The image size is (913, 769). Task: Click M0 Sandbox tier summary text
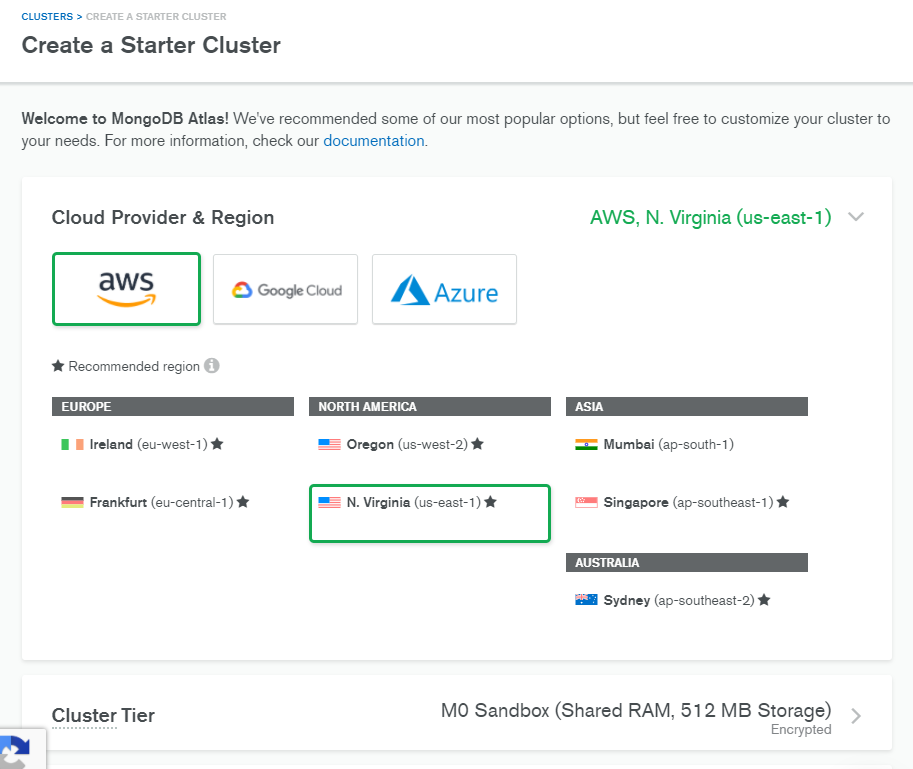636,710
